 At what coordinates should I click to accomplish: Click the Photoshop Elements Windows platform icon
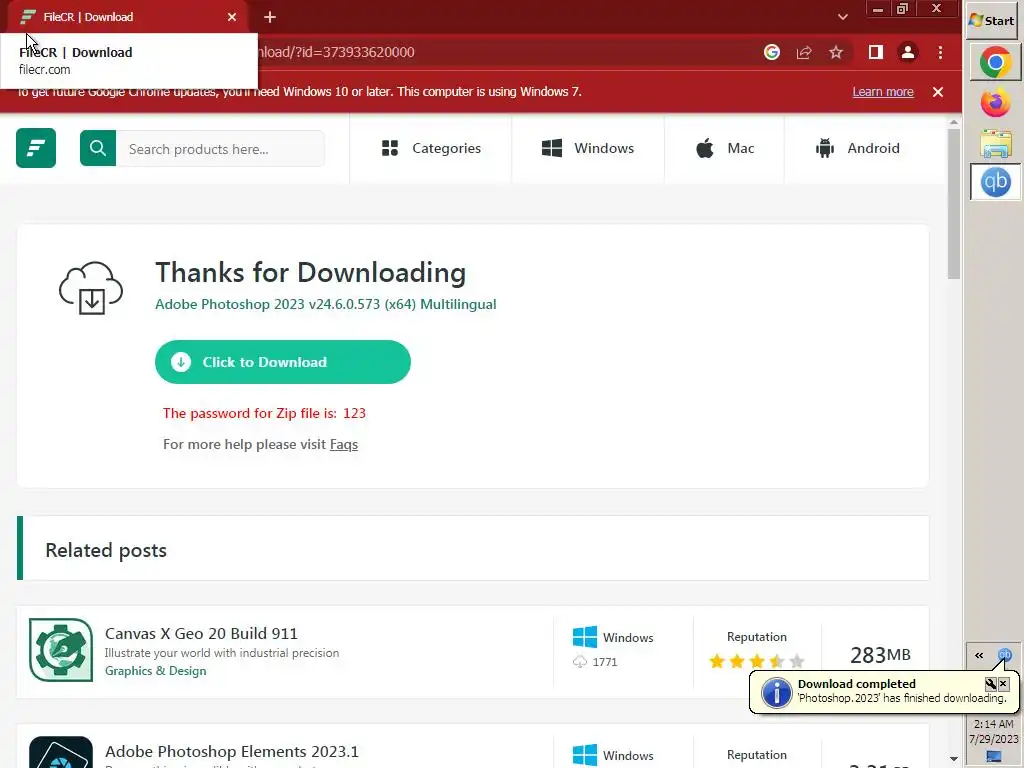coord(584,755)
